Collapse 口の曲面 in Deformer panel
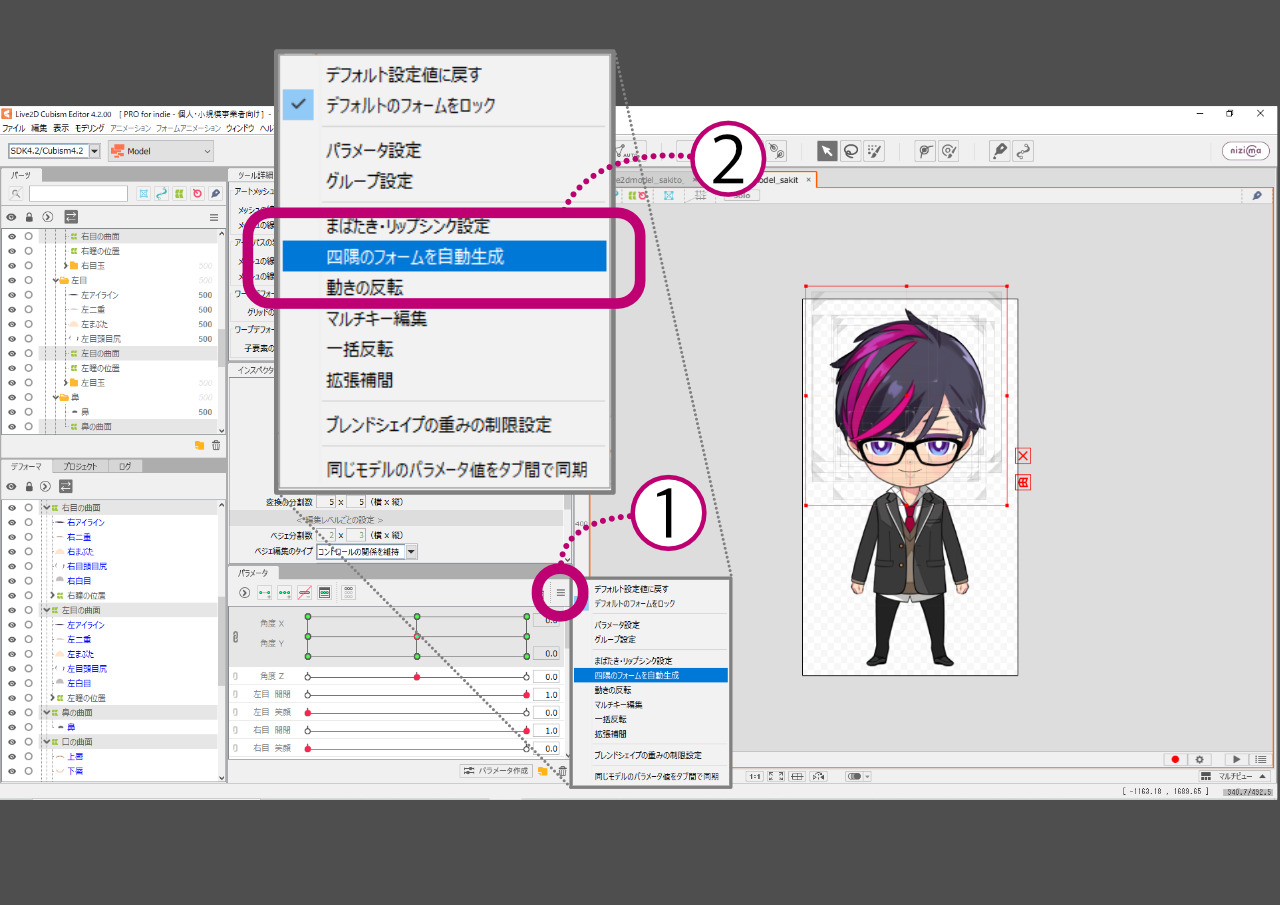Image resolution: width=1280 pixels, height=905 pixels. (47, 742)
